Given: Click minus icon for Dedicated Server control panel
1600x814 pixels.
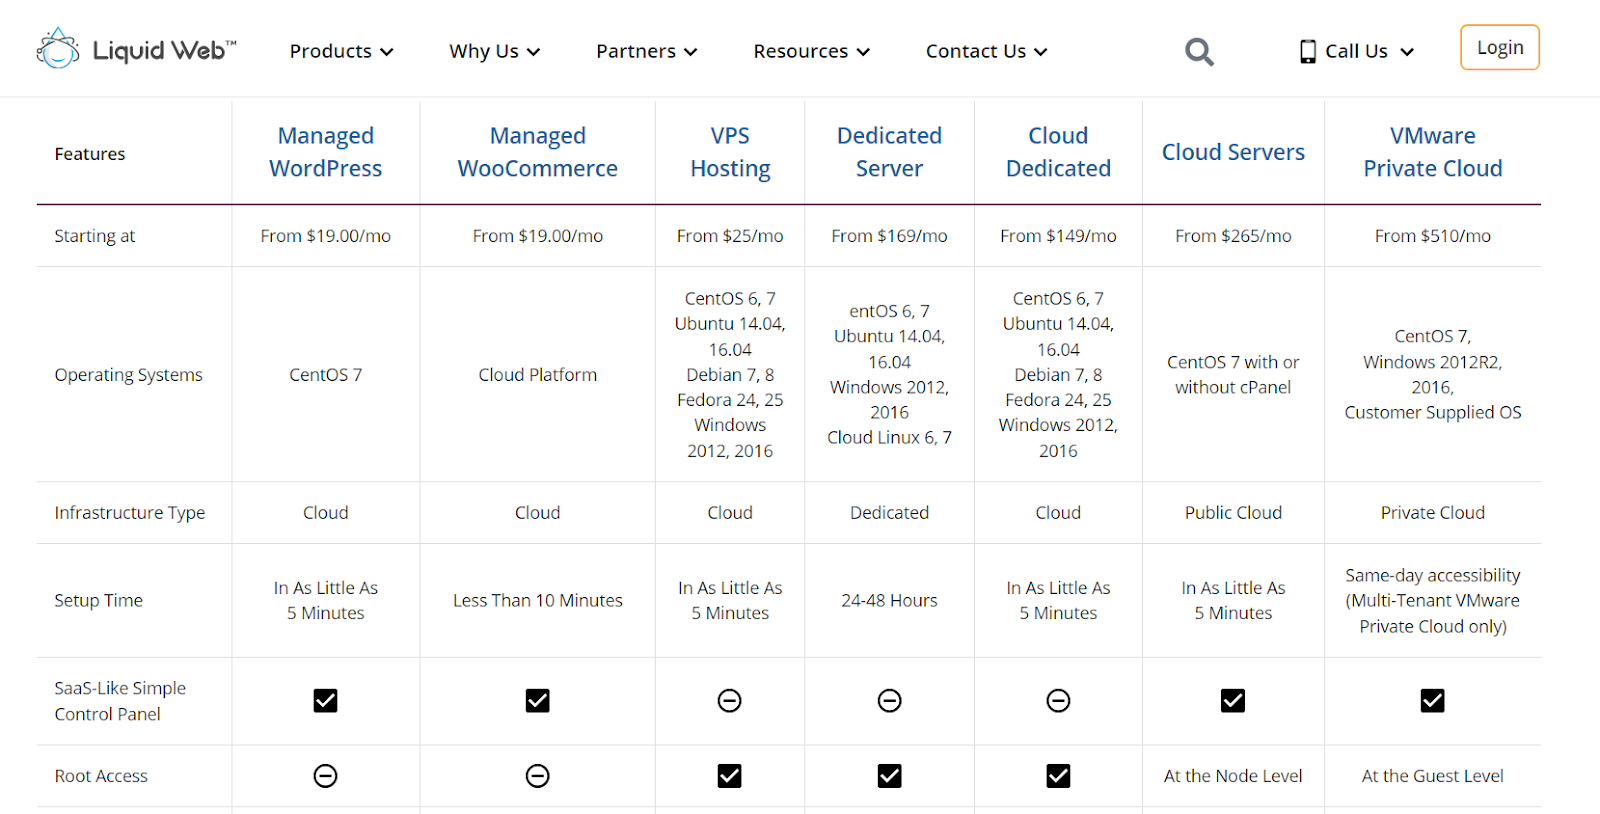Looking at the screenshot, I should (889, 701).
